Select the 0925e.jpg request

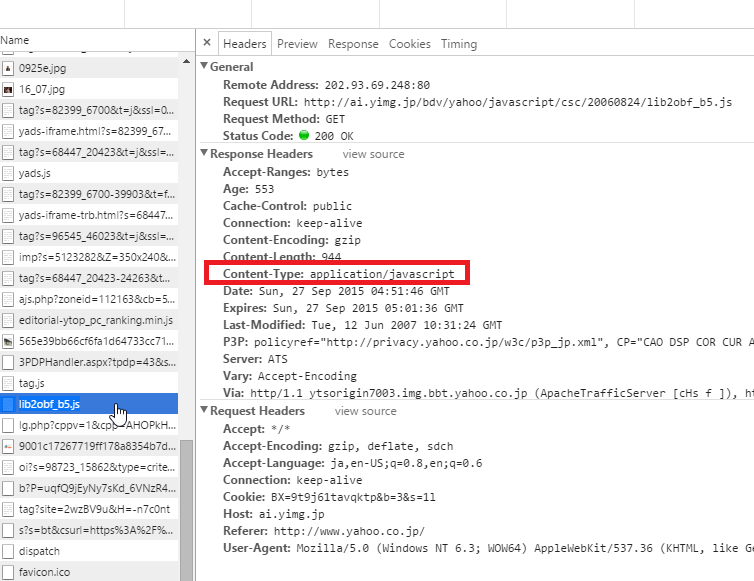[x=89, y=68]
